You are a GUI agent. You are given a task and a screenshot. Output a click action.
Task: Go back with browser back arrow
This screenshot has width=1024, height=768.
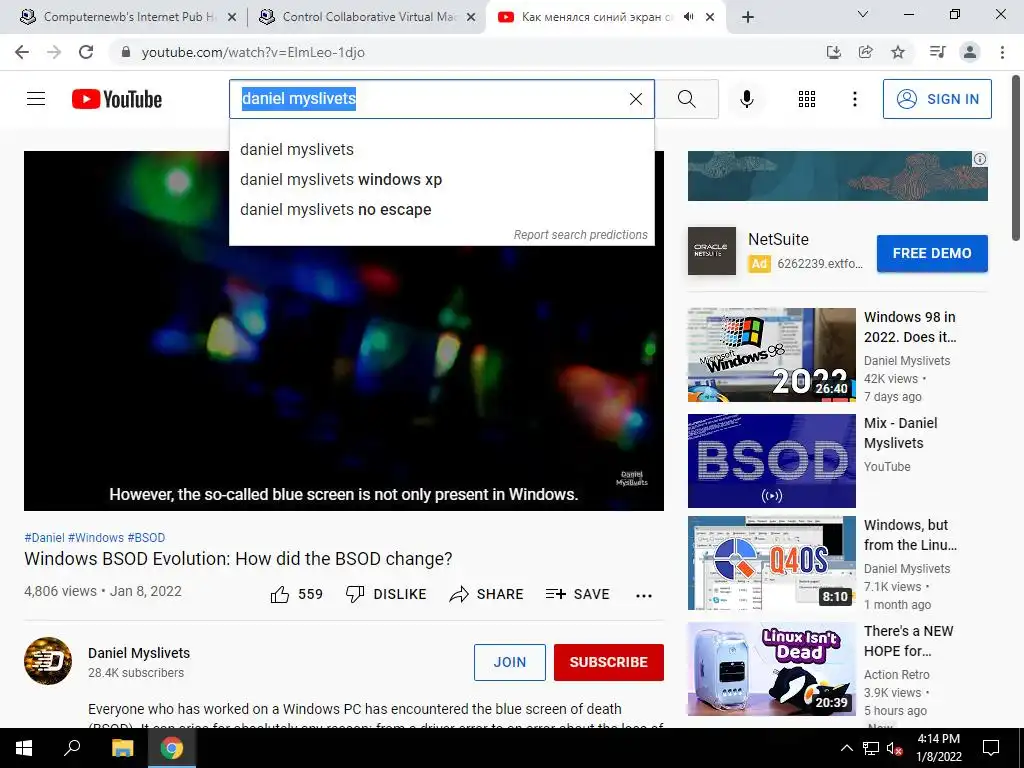[22, 52]
